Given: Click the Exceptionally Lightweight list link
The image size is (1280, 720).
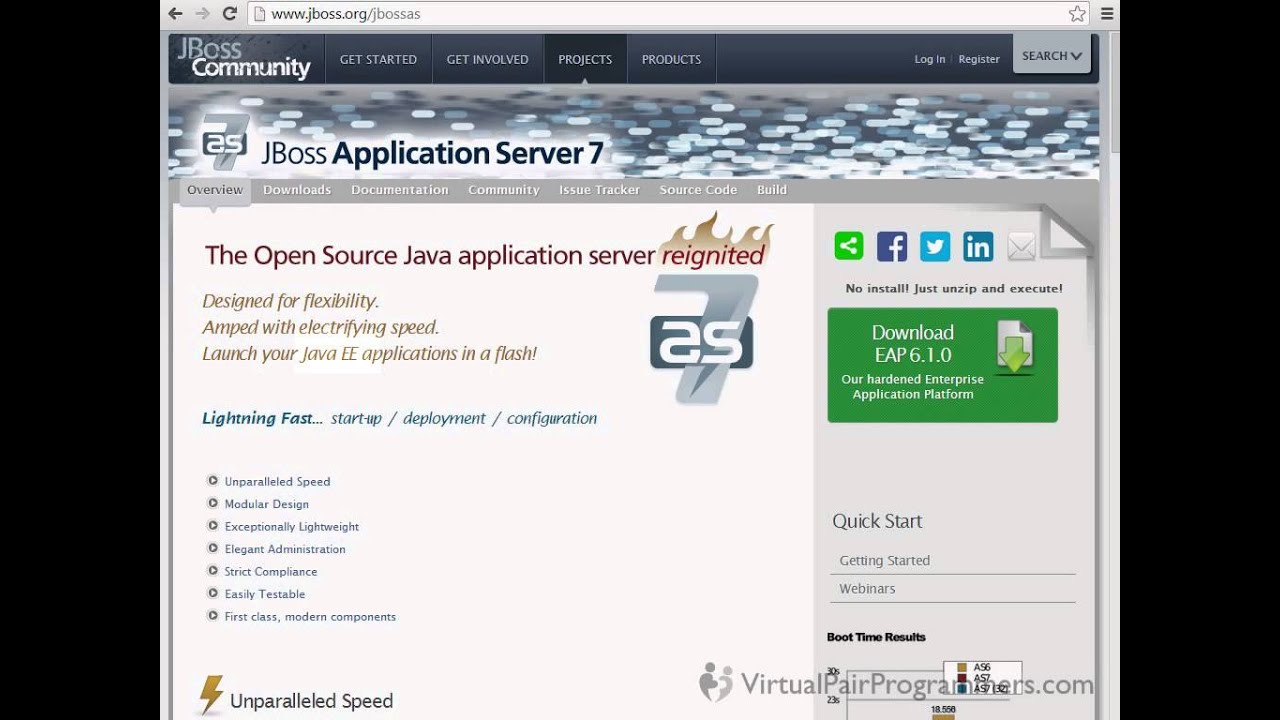Looking at the screenshot, I should 292,527.
